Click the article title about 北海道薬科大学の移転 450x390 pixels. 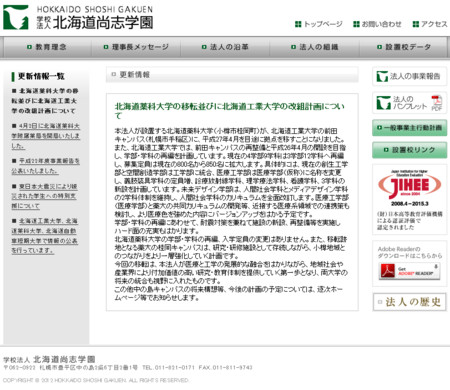click(230, 111)
